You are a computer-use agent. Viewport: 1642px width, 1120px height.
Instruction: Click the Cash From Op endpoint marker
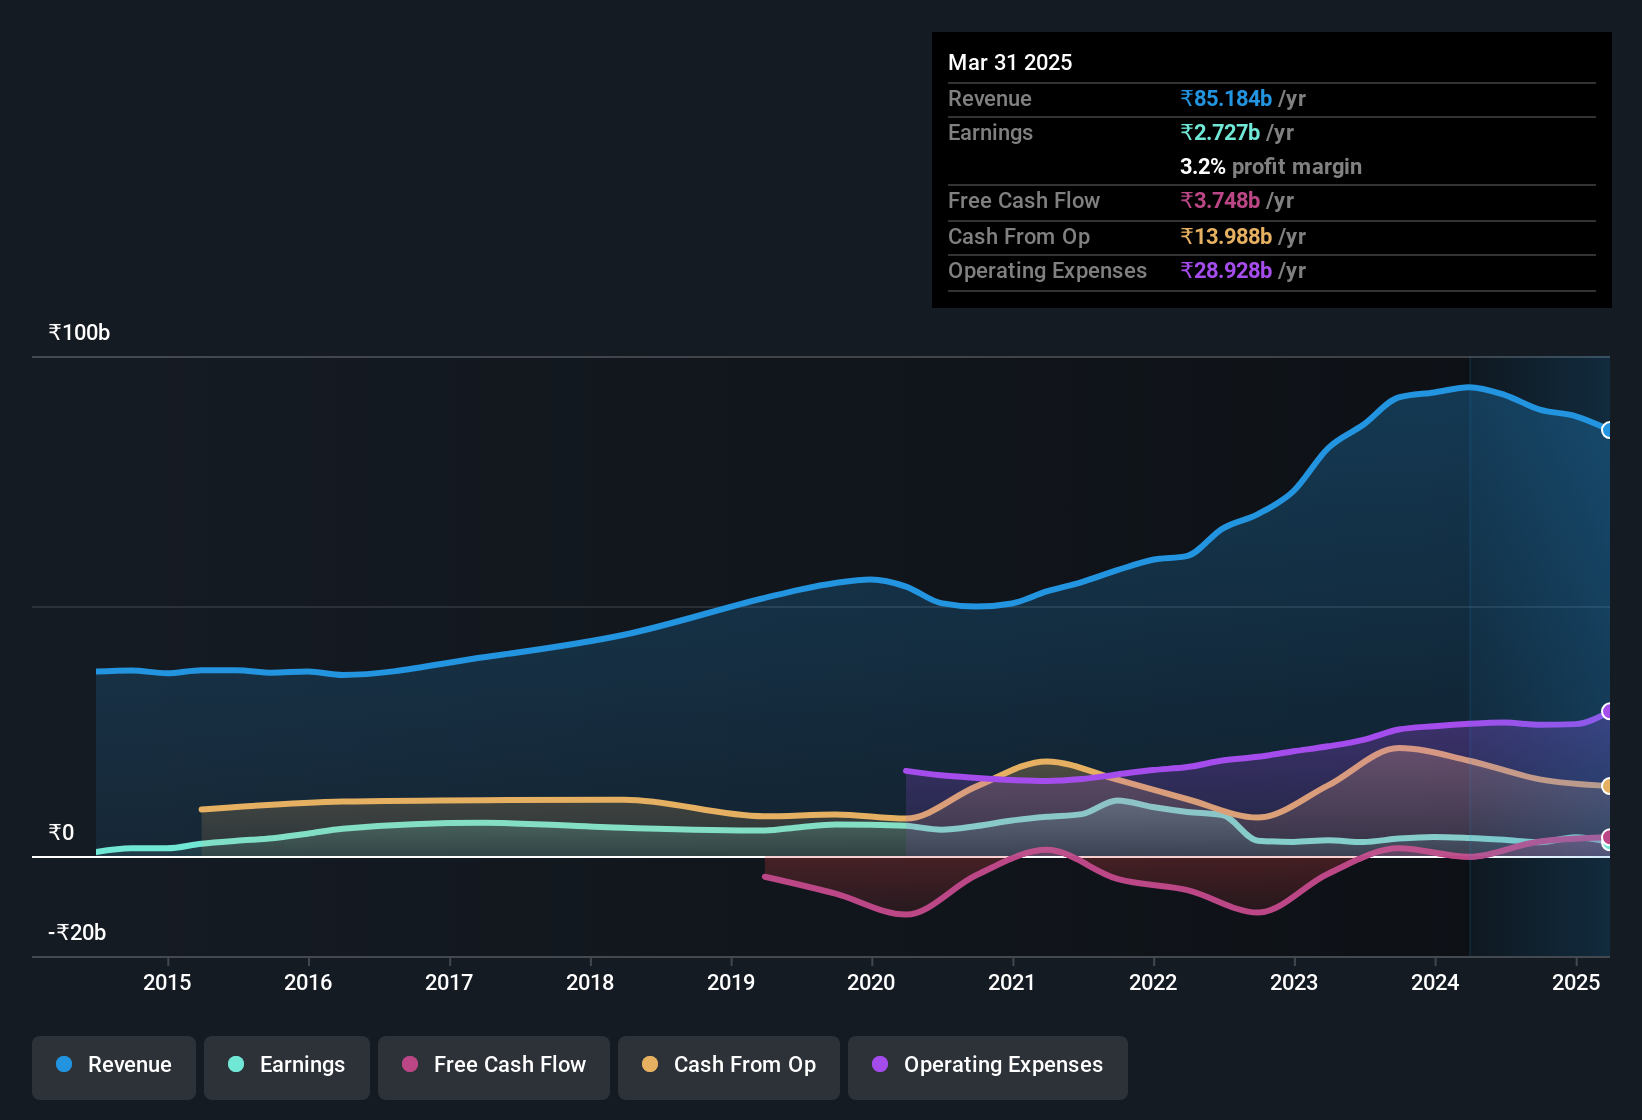tap(1608, 787)
